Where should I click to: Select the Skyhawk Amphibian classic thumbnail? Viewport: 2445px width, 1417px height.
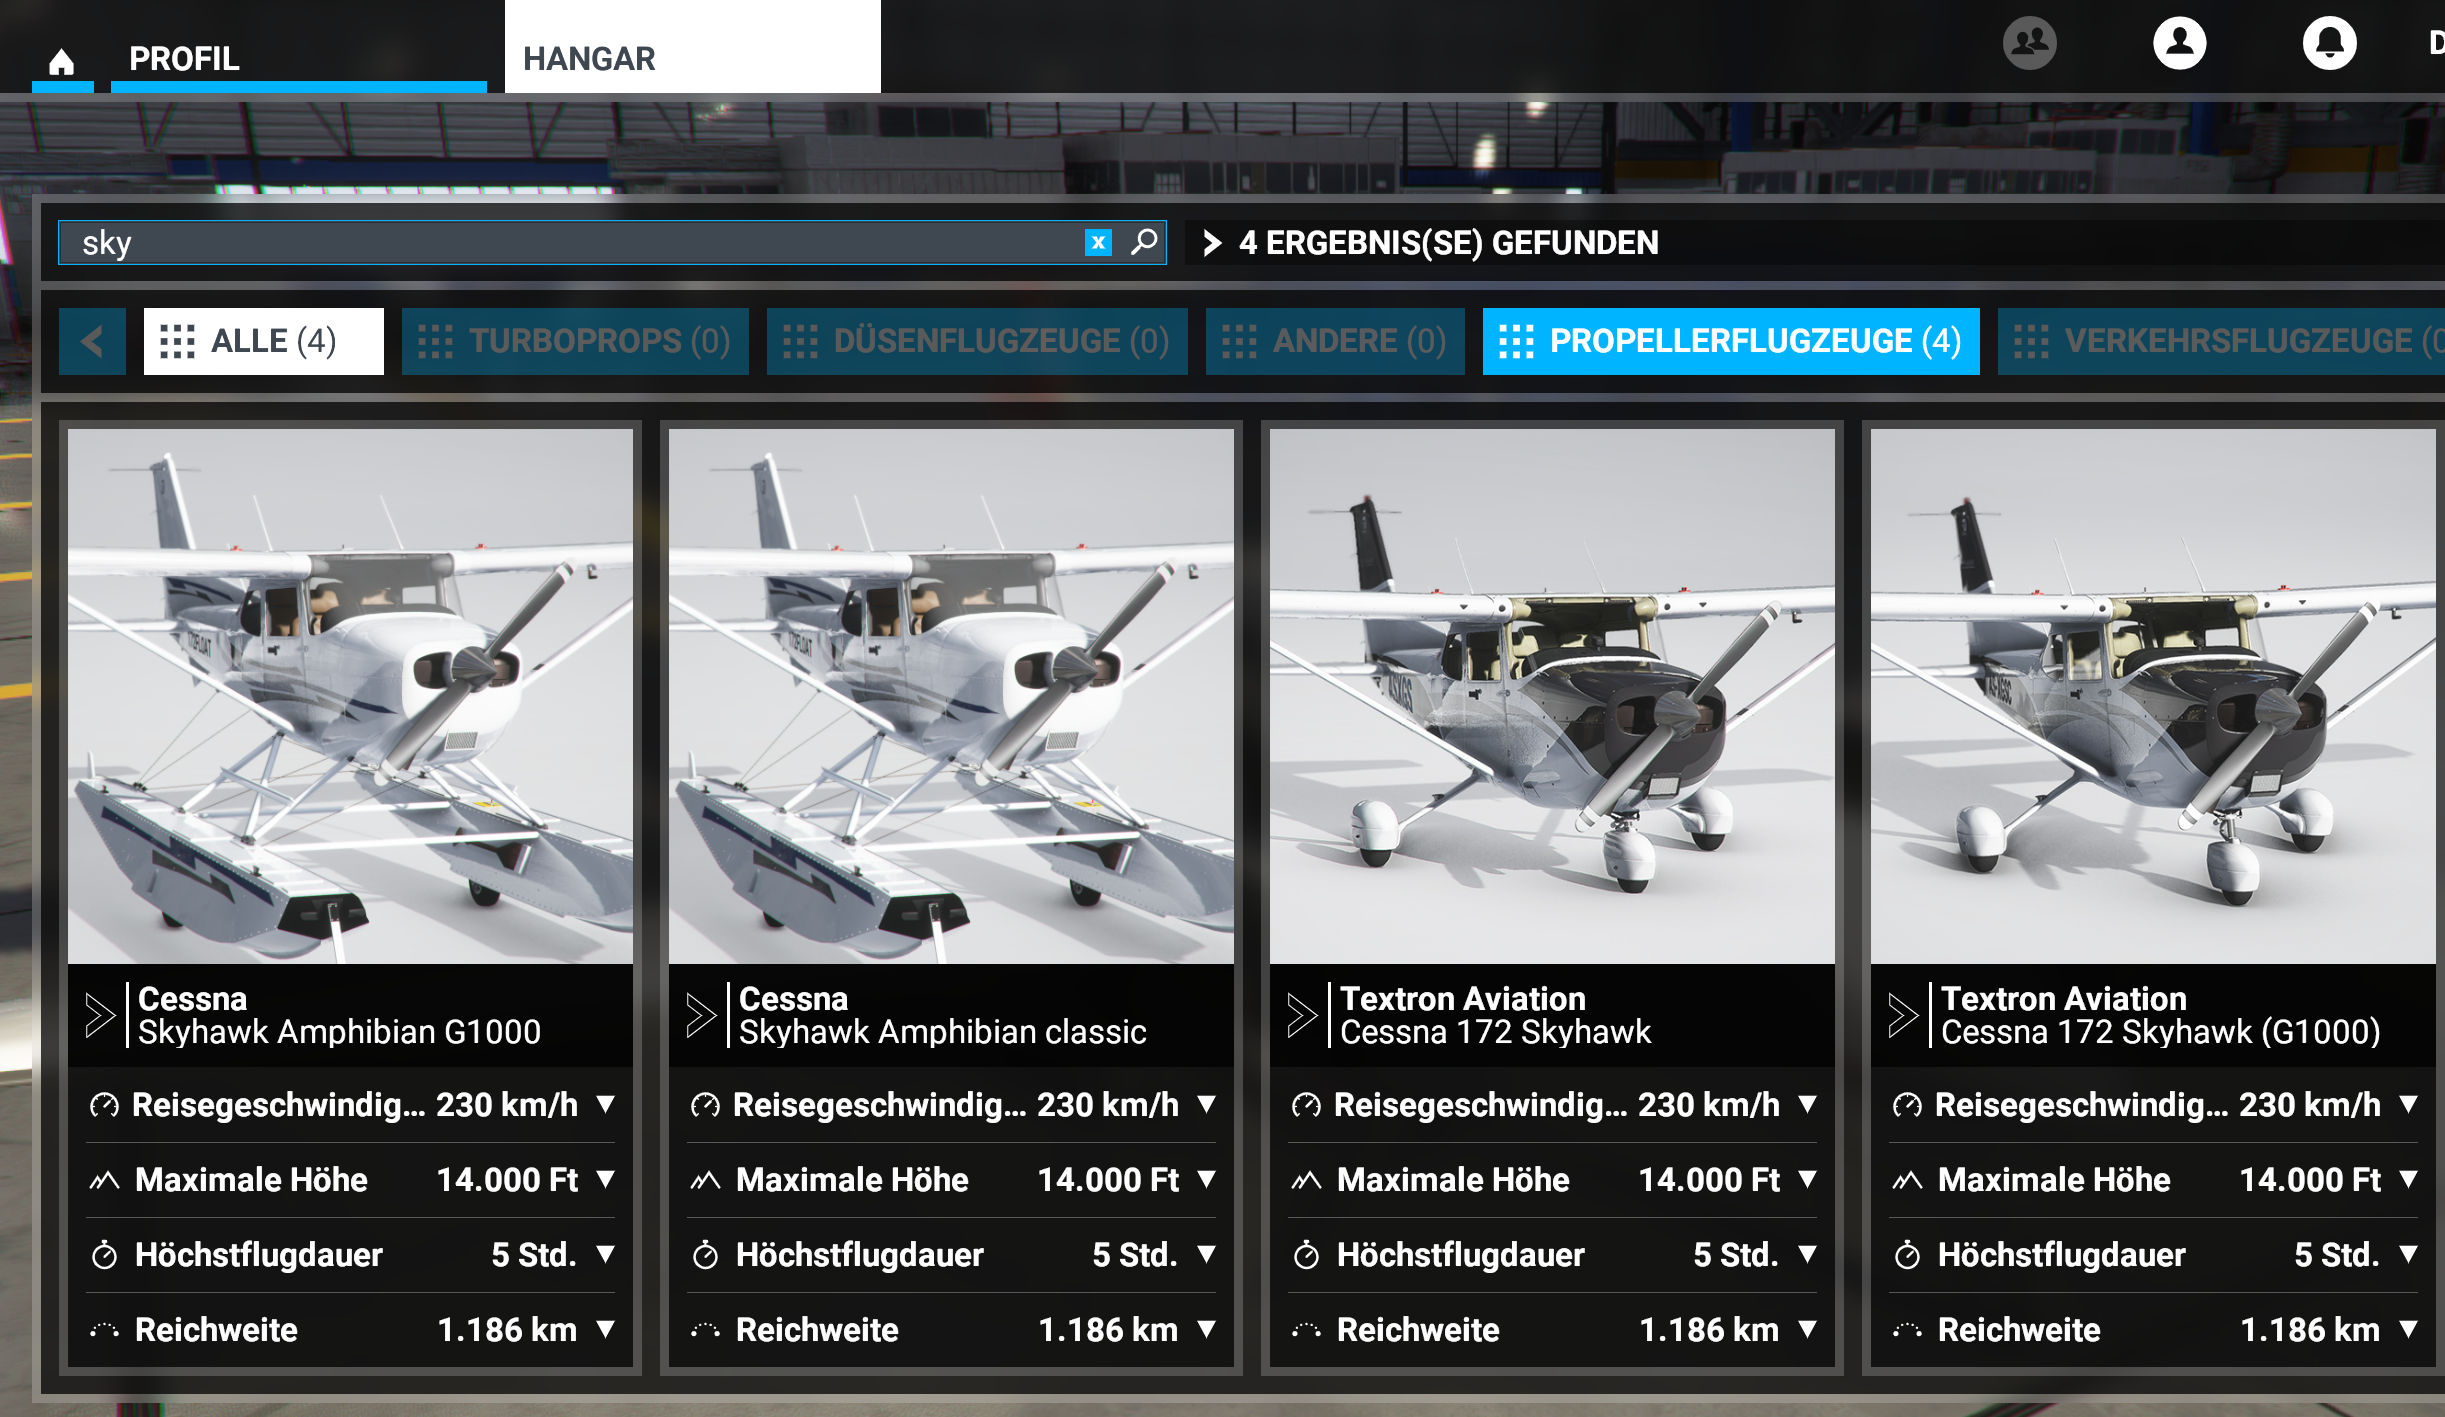coord(951,696)
